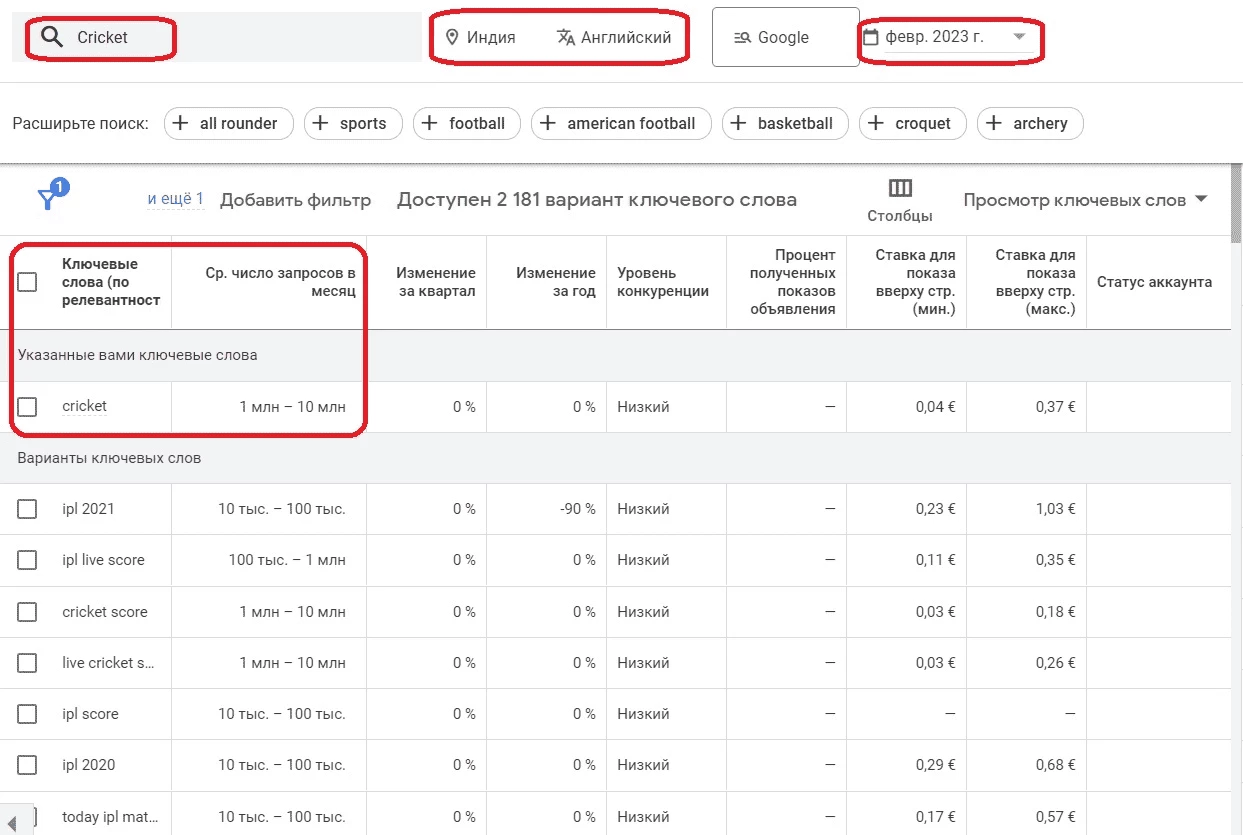The width and height of the screenshot is (1243, 835).
Task: Sort by Ср. число запросов в месяц
Action: point(280,282)
